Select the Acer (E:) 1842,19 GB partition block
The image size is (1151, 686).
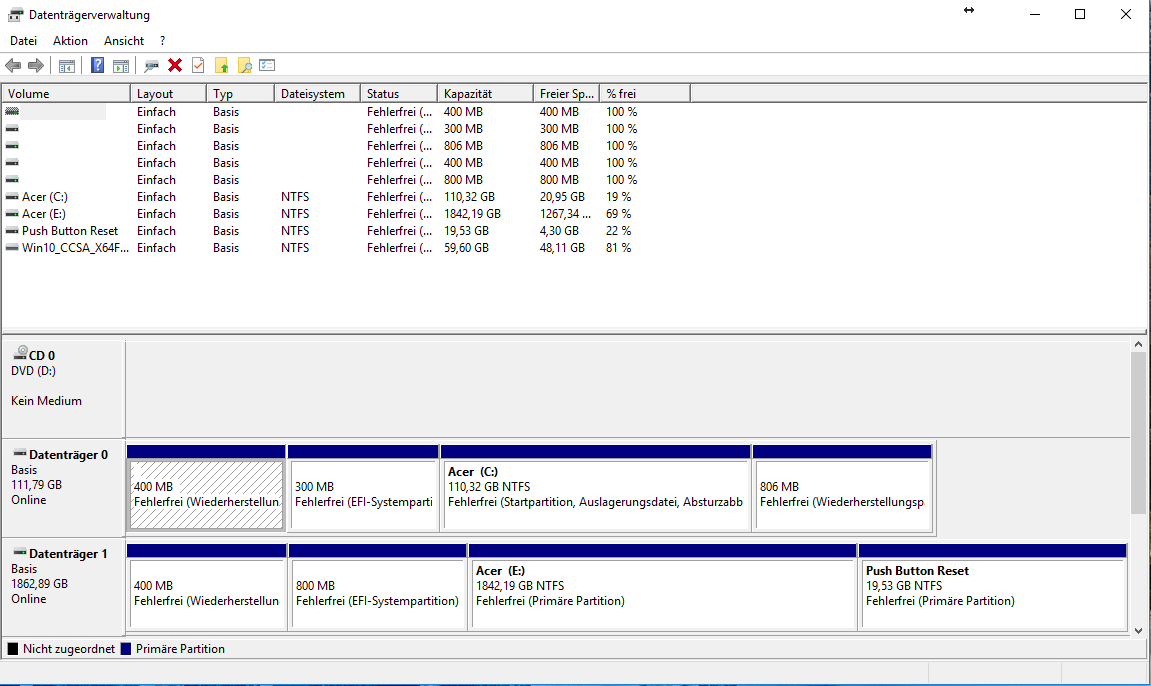pyautogui.click(x=663, y=594)
